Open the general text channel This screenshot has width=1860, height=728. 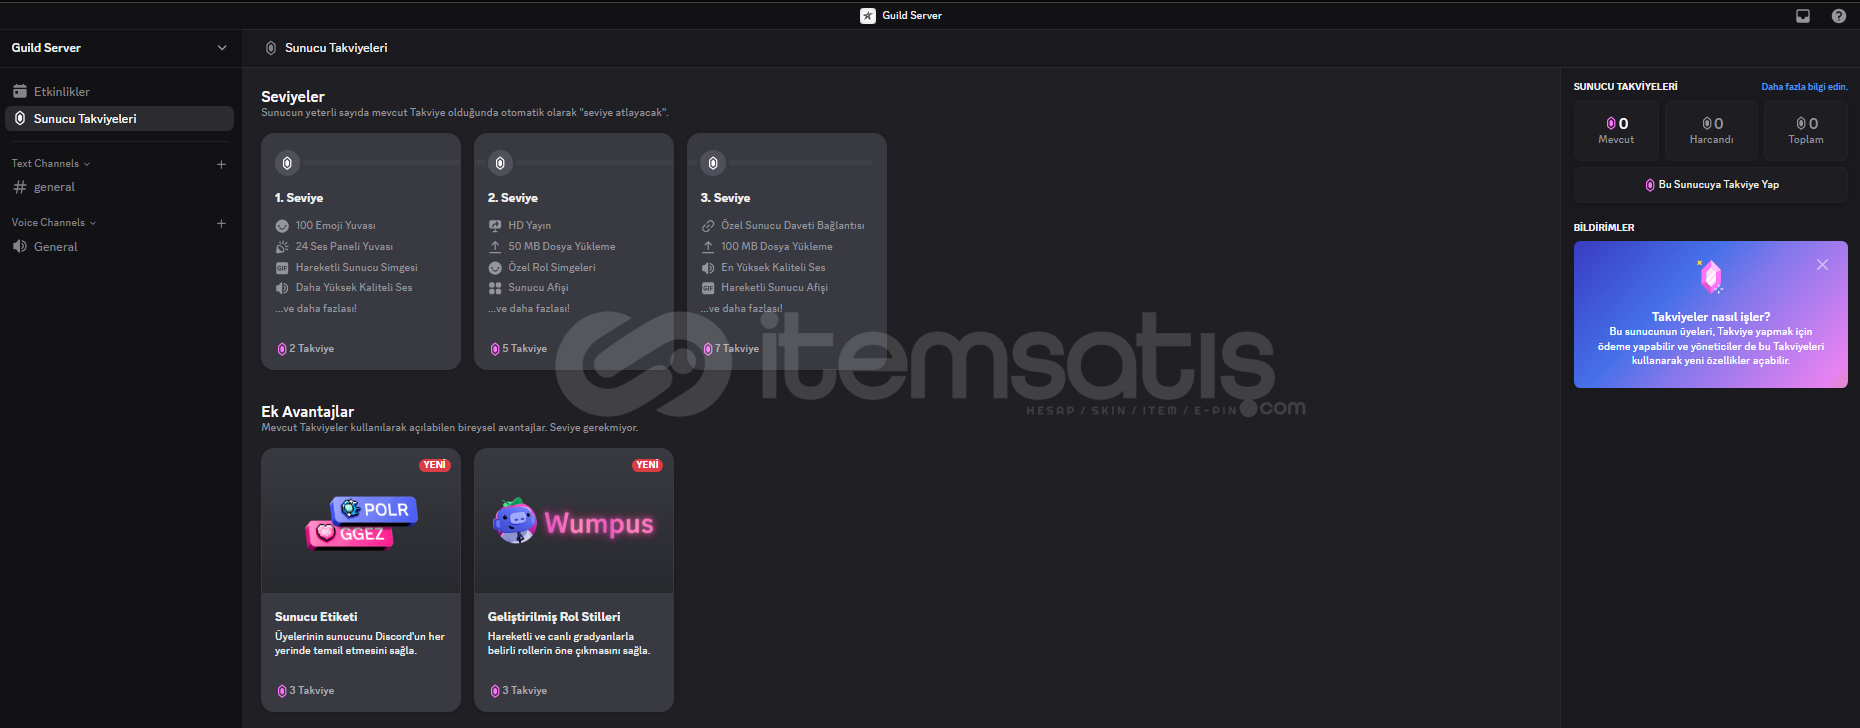120,187
